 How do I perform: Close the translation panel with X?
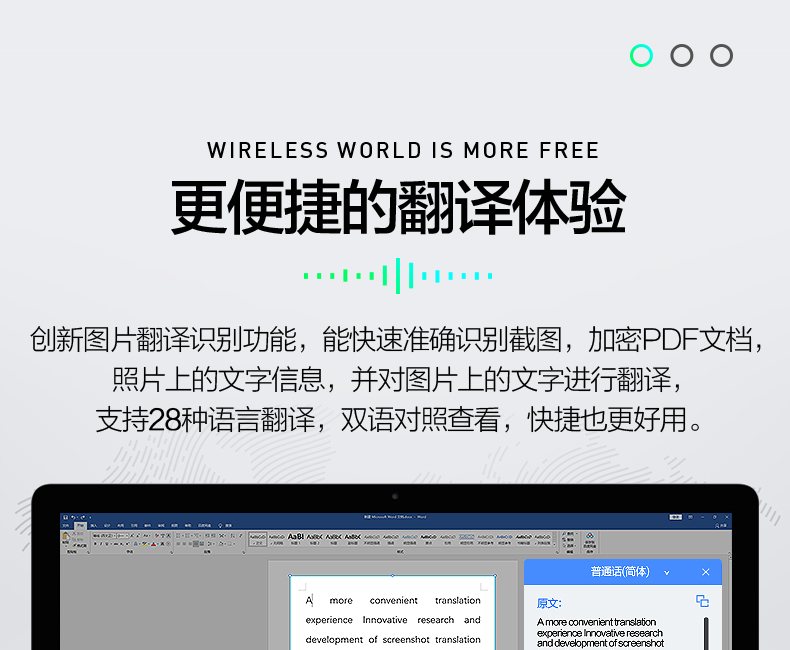pos(705,572)
